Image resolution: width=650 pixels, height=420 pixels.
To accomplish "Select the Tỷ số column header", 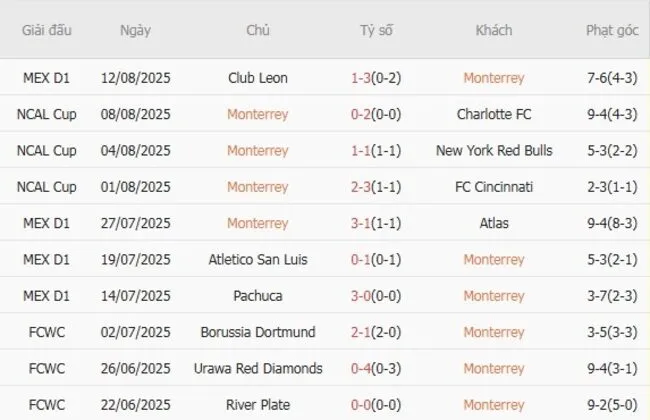I will point(376,30).
